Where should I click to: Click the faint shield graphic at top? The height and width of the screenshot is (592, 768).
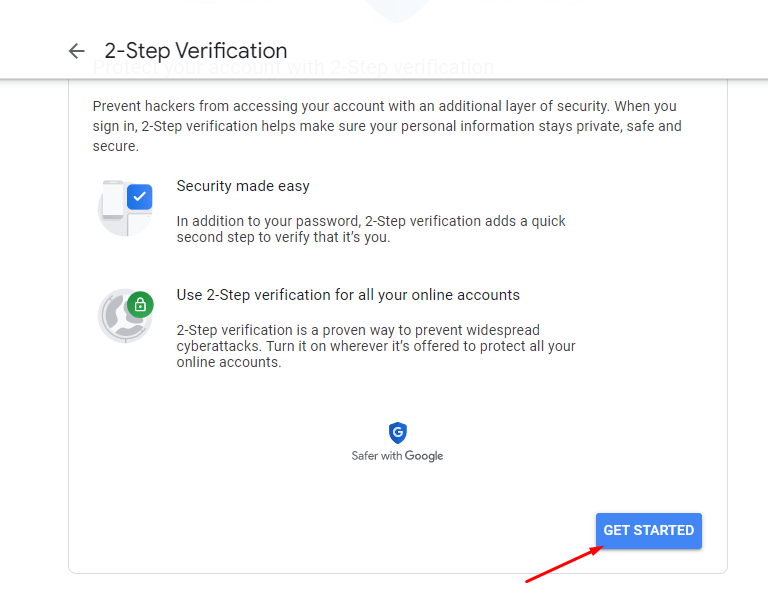[x=397, y=11]
